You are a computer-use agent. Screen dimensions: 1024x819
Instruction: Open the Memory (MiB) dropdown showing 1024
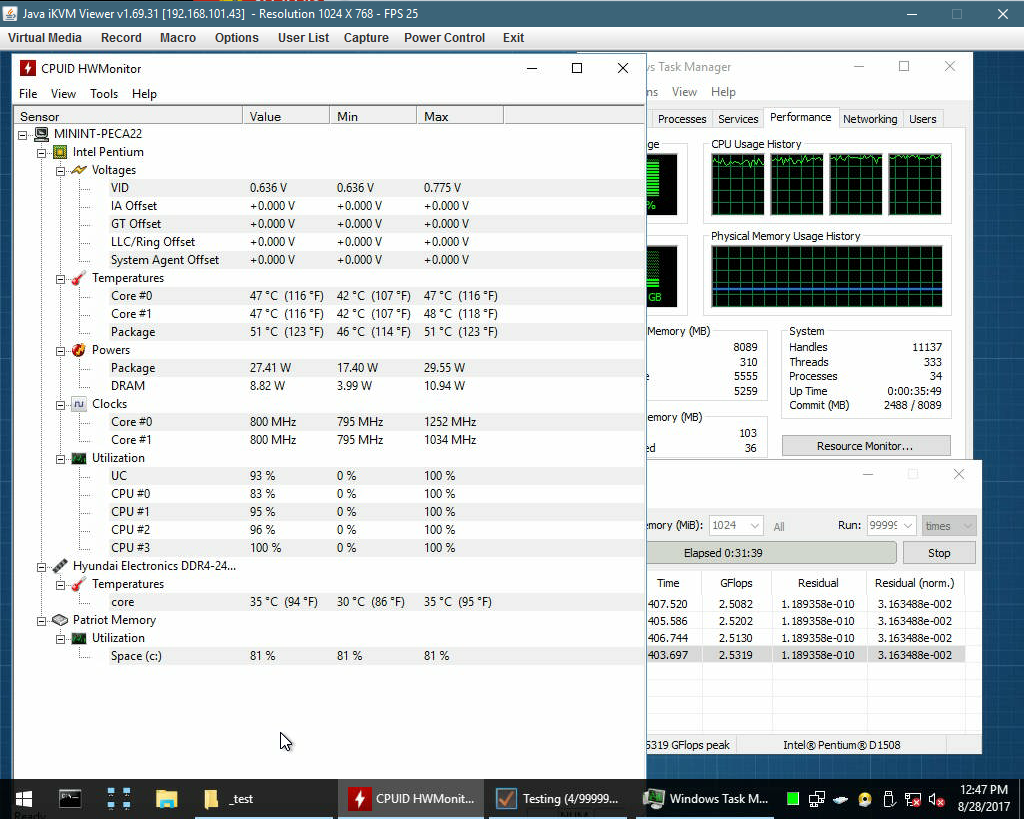coord(736,526)
